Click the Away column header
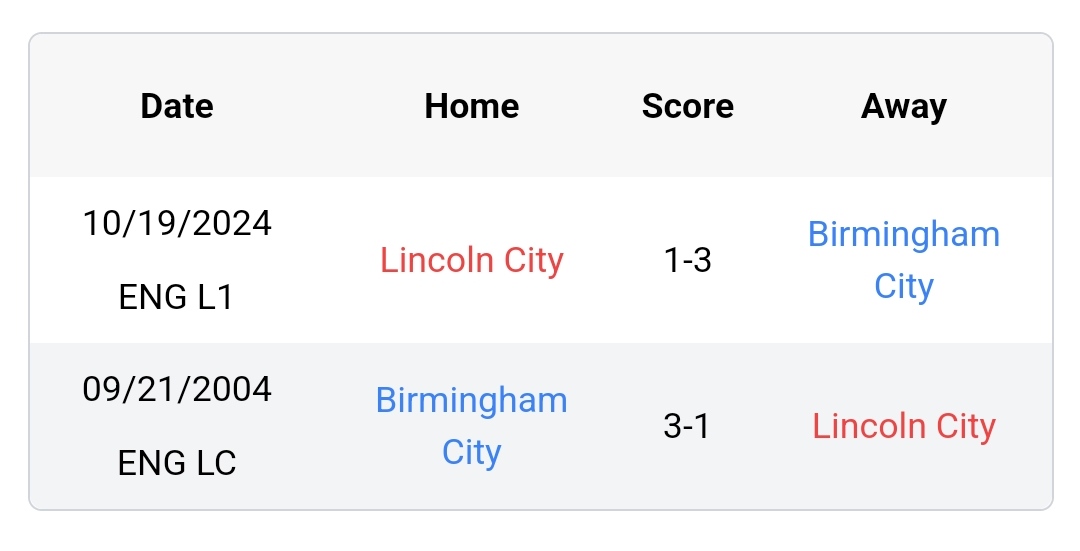Image resolution: width=1080 pixels, height=551 pixels. (903, 106)
